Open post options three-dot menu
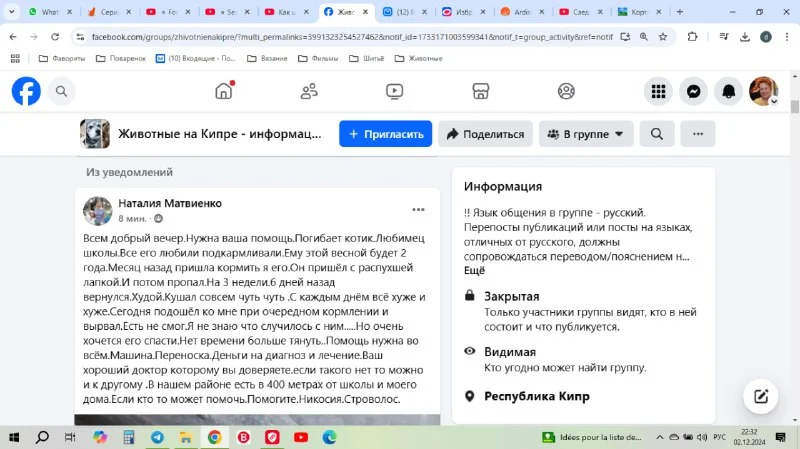The height and width of the screenshot is (449, 800). 419,210
